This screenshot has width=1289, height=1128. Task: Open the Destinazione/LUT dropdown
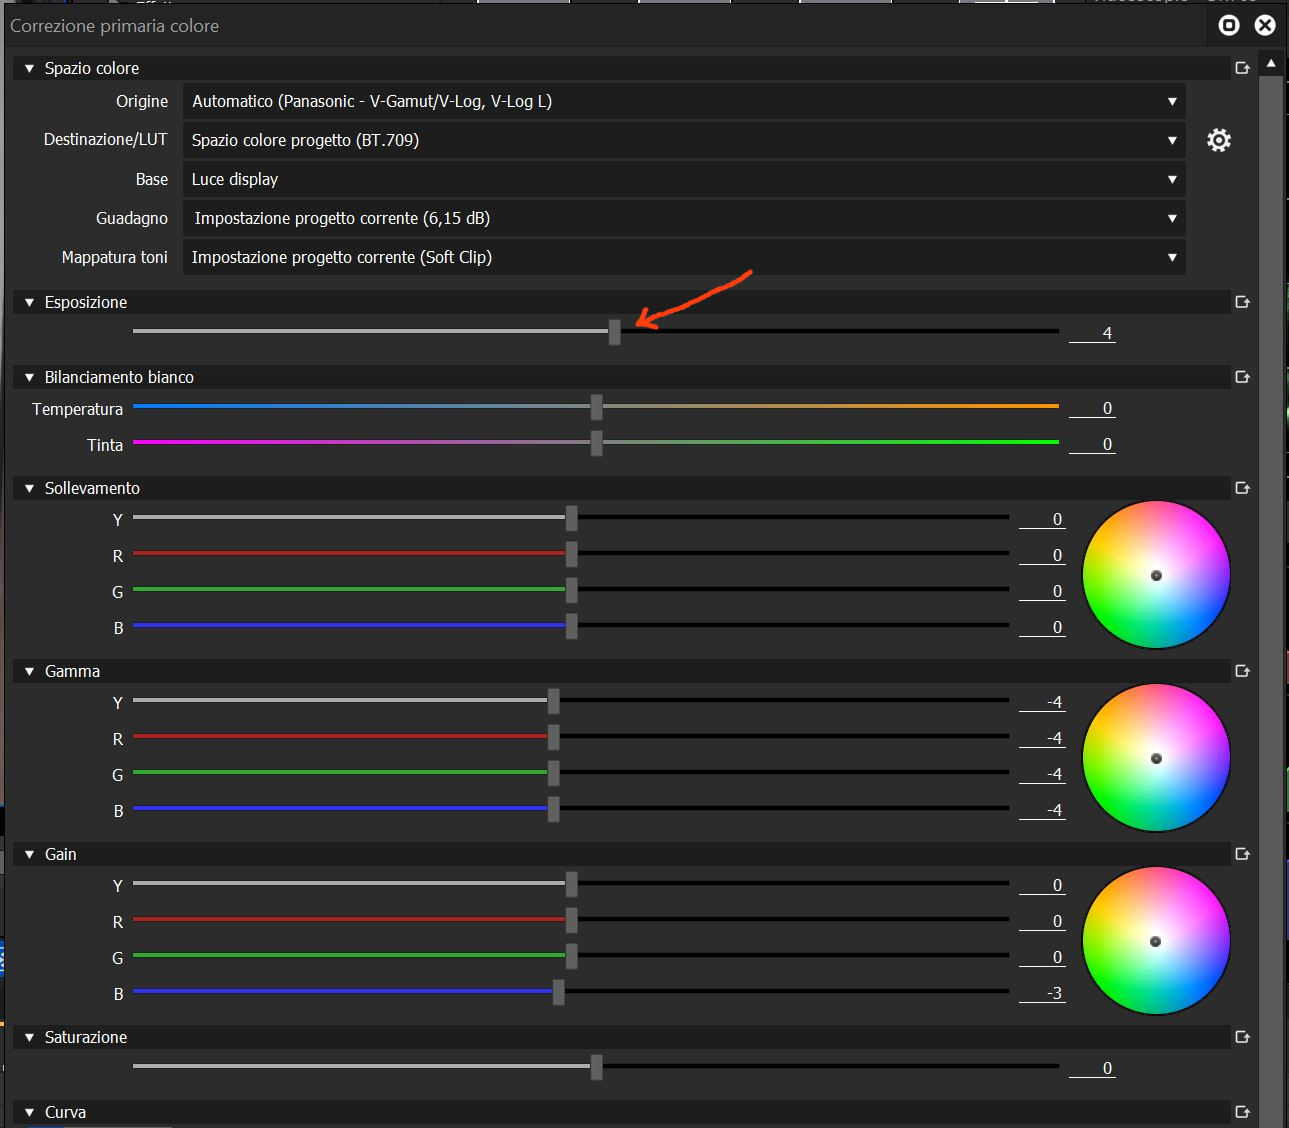(x=684, y=140)
